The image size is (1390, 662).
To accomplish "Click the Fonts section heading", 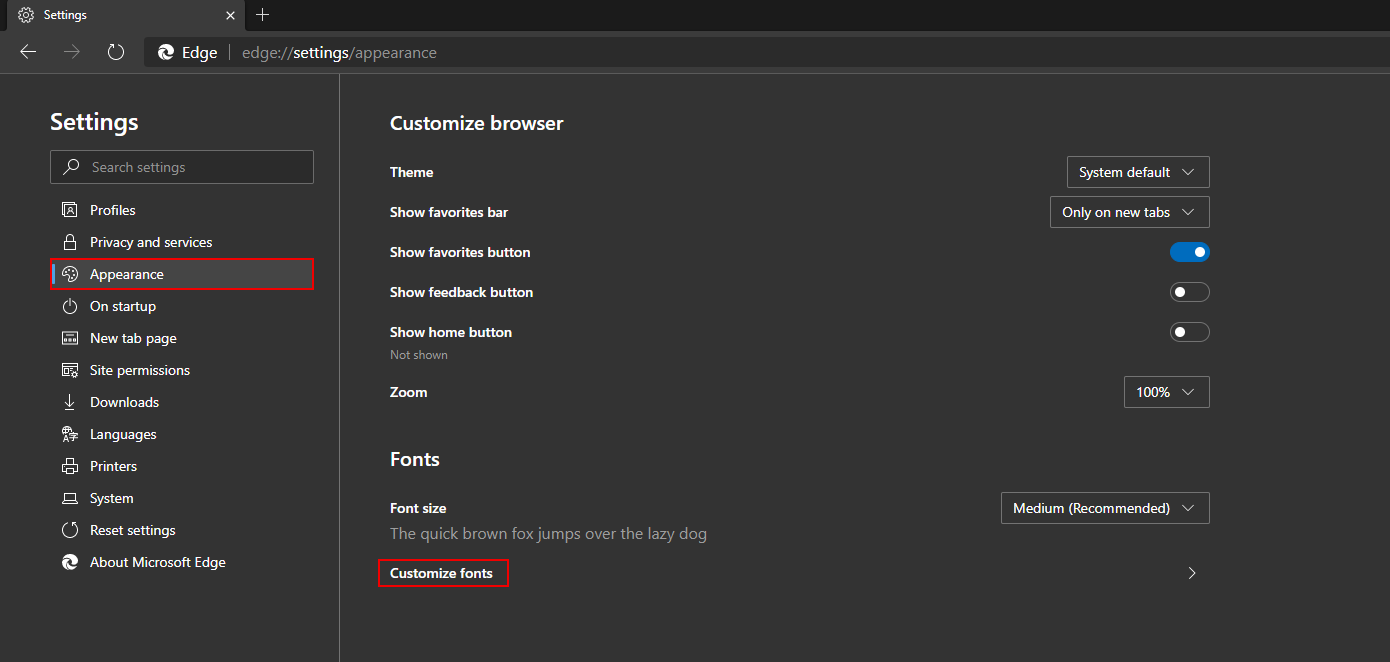I will tap(415, 459).
